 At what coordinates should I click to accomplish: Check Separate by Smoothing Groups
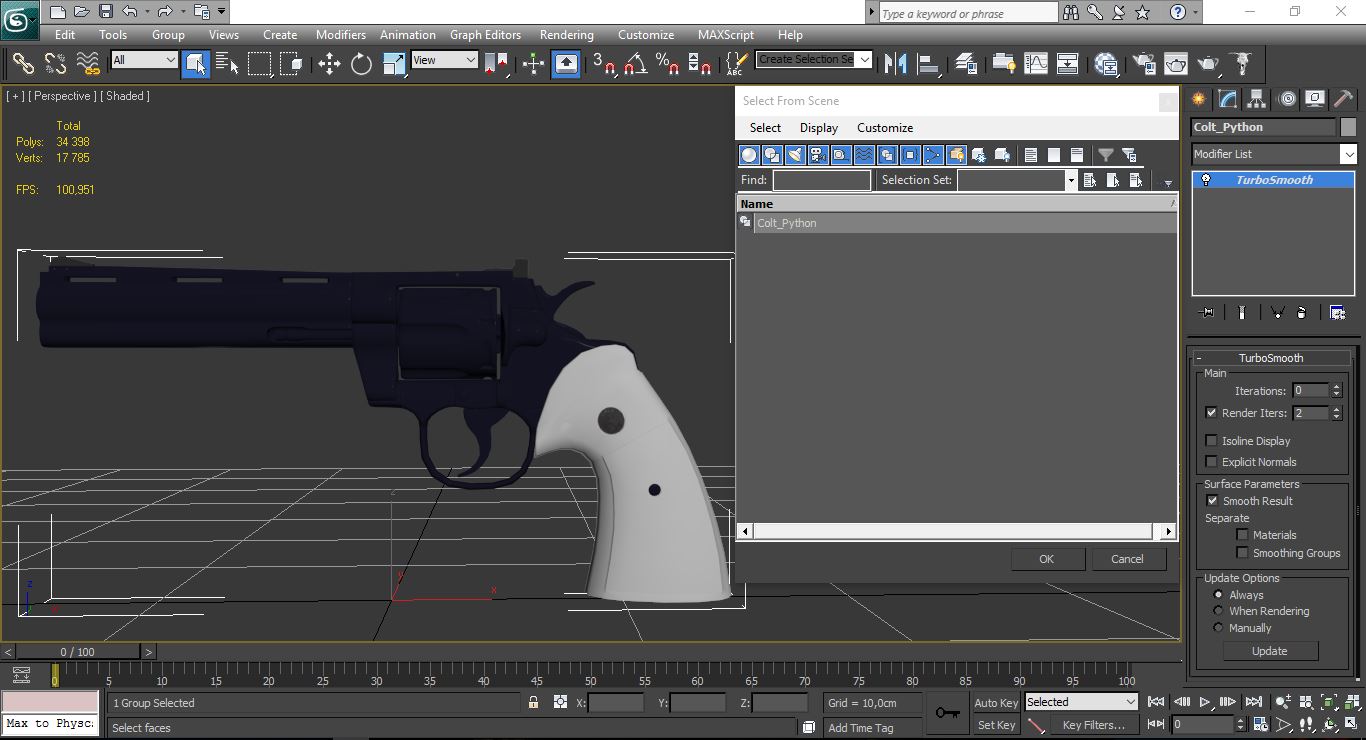[1242, 553]
